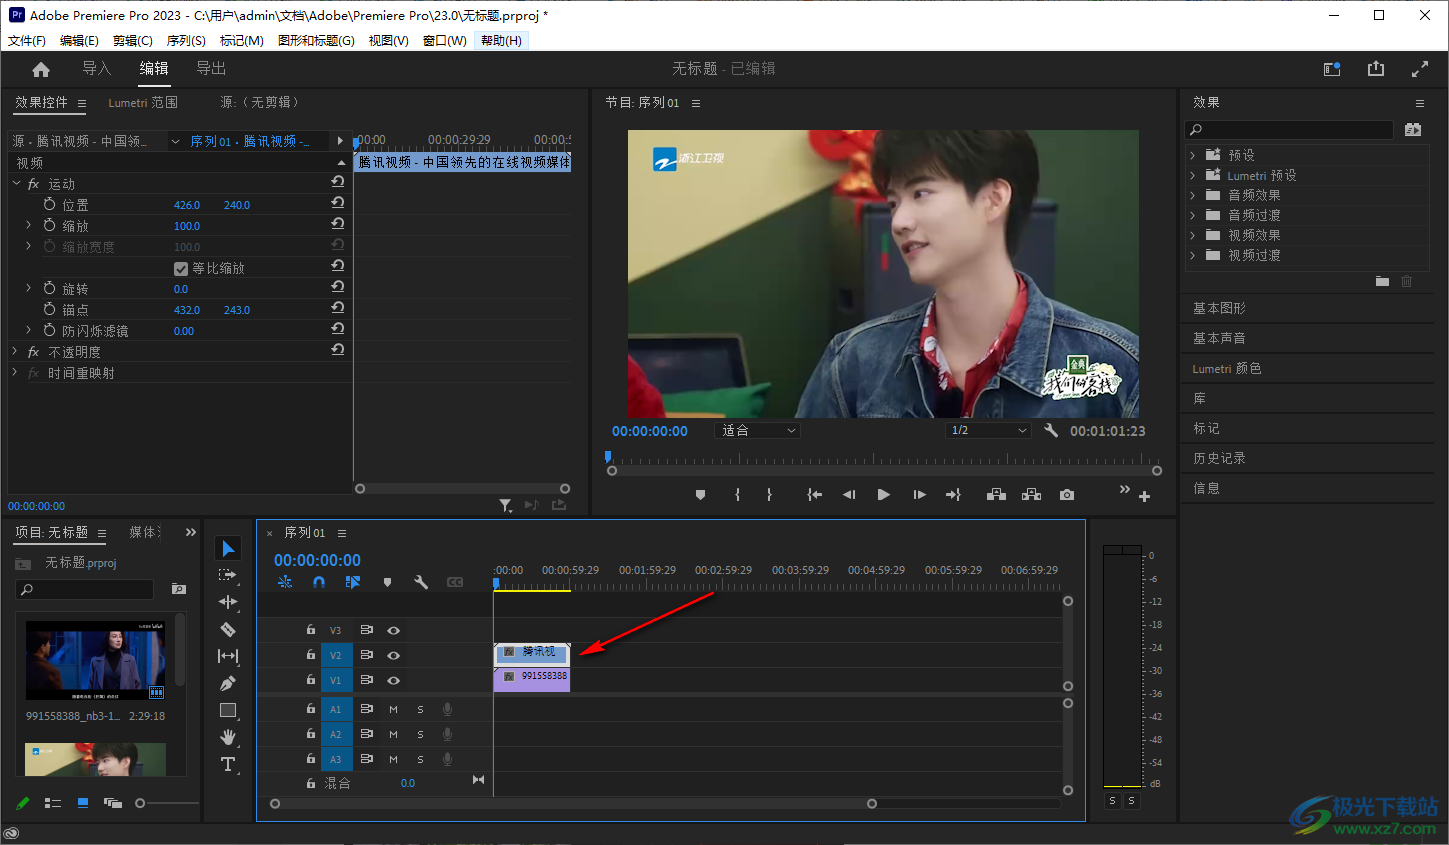1449x845 pixels.
Task: Select the Track Select Forward tool
Action: [228, 575]
